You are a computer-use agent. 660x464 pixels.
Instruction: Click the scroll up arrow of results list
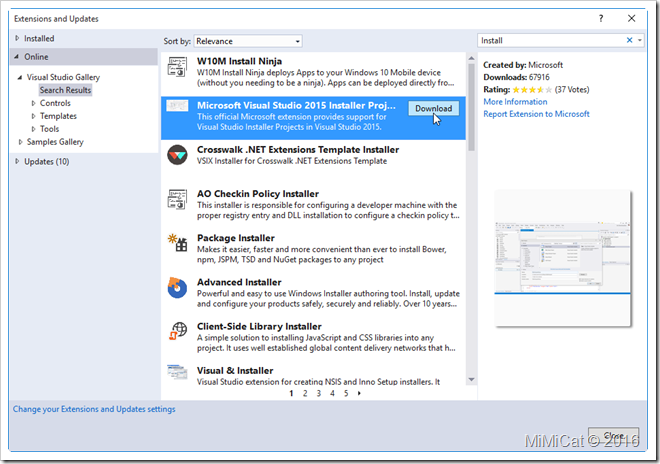pyautogui.click(x=471, y=59)
